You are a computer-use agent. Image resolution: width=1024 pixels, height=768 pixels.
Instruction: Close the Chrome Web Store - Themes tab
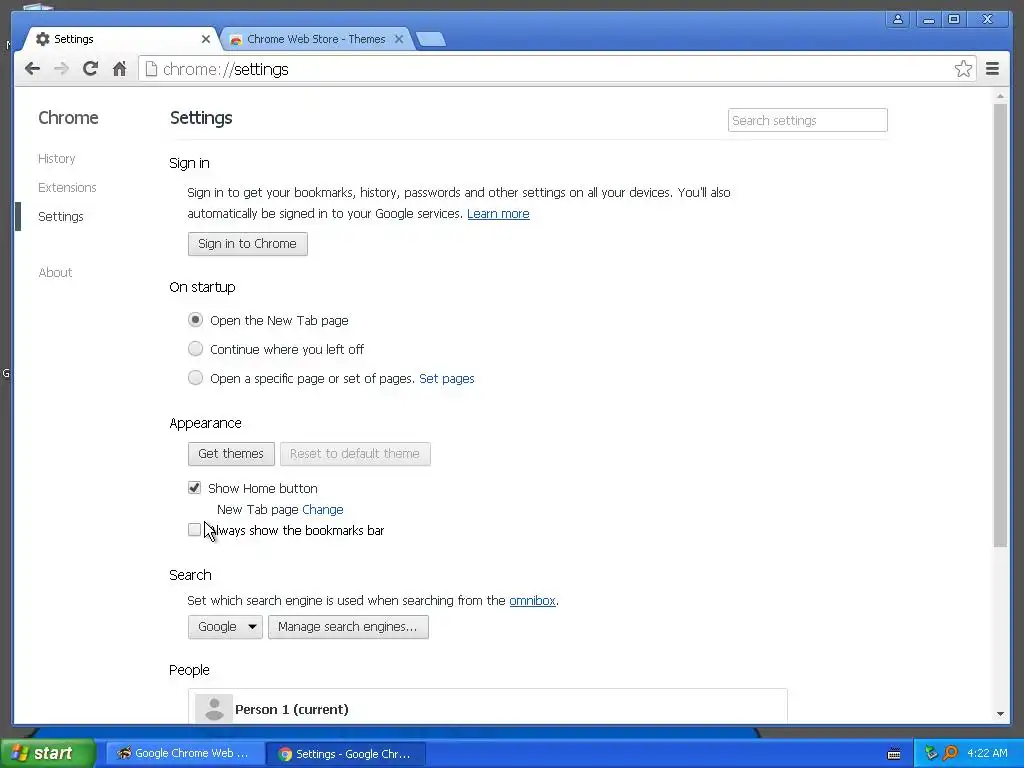[399, 39]
